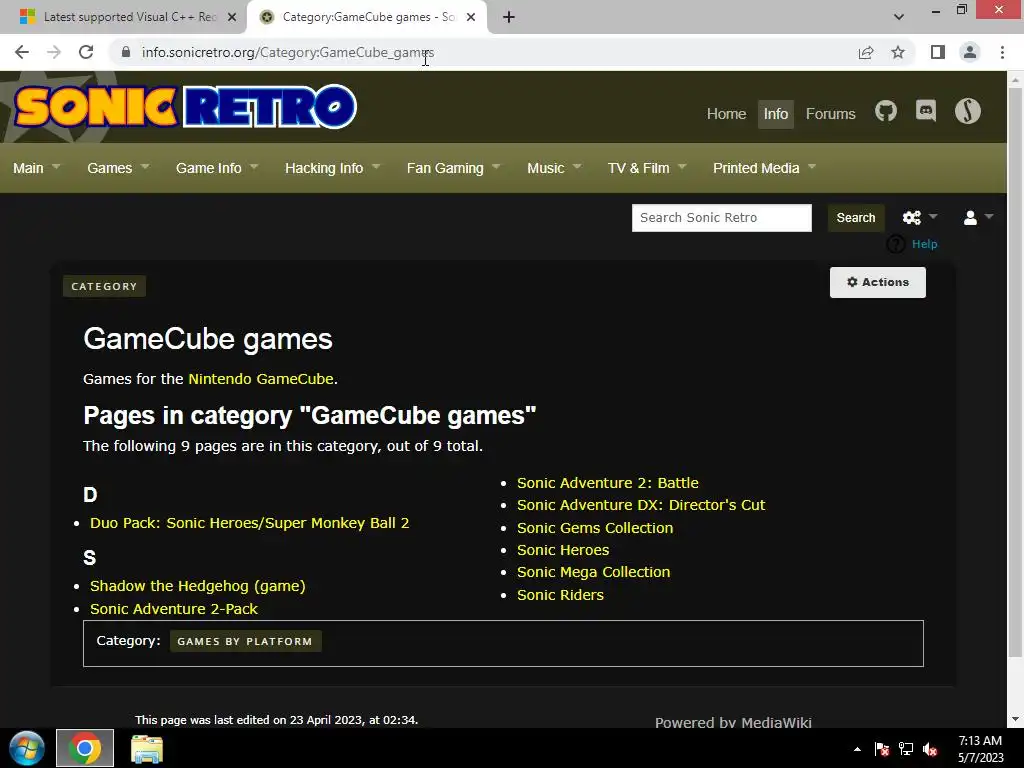
Task: Click the page vertical scrollbar
Action: tap(1015, 372)
